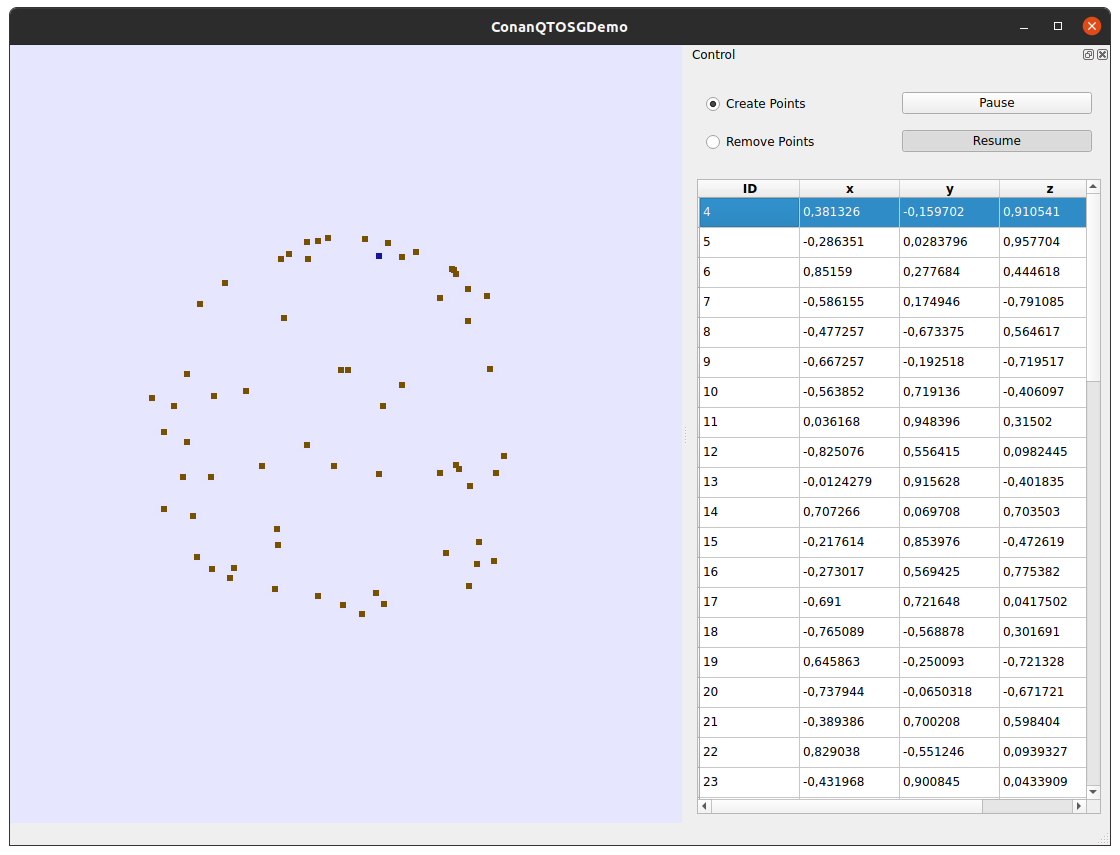
Task: Select the highlighted row with ID 4
Action: (x=892, y=212)
